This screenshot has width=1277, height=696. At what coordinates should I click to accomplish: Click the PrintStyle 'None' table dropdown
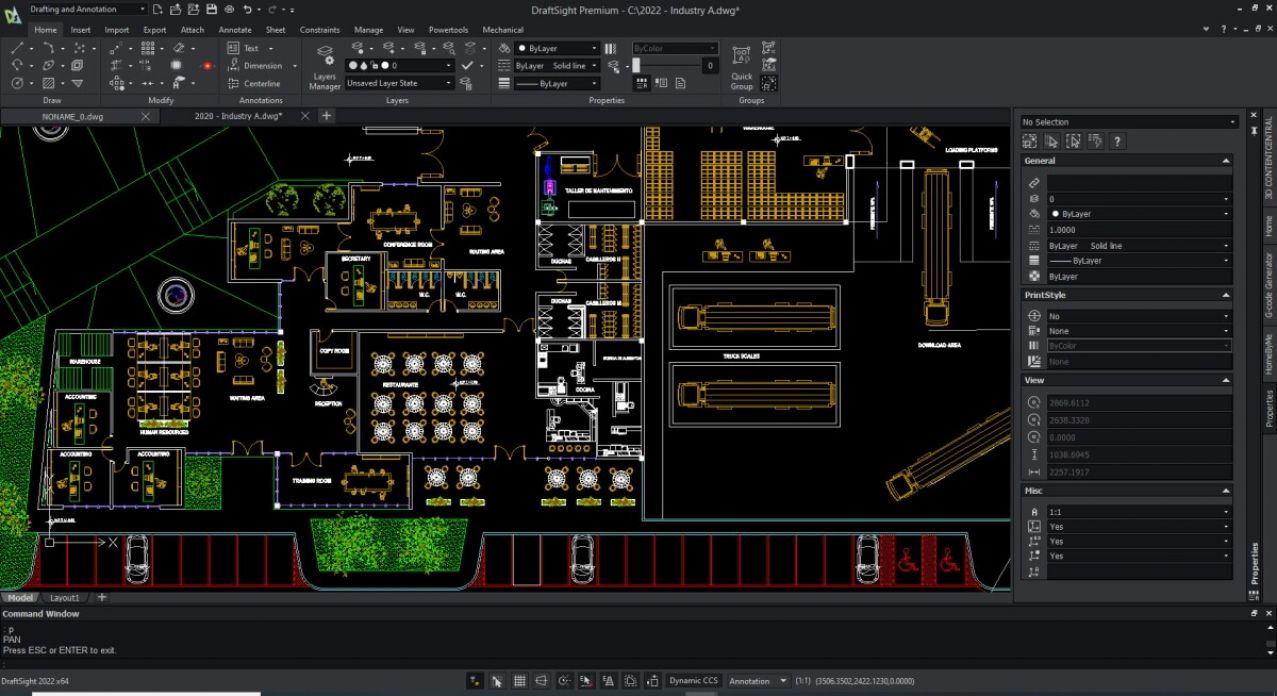click(x=1139, y=331)
